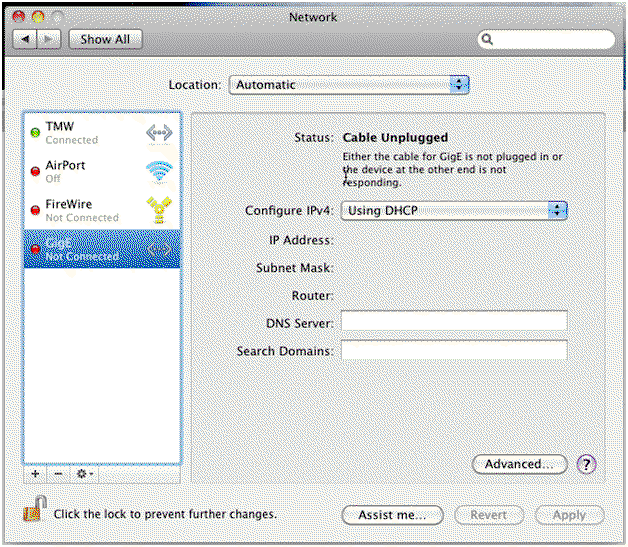The image size is (628, 547).
Task: Click the Assist me button
Action: tap(392, 515)
